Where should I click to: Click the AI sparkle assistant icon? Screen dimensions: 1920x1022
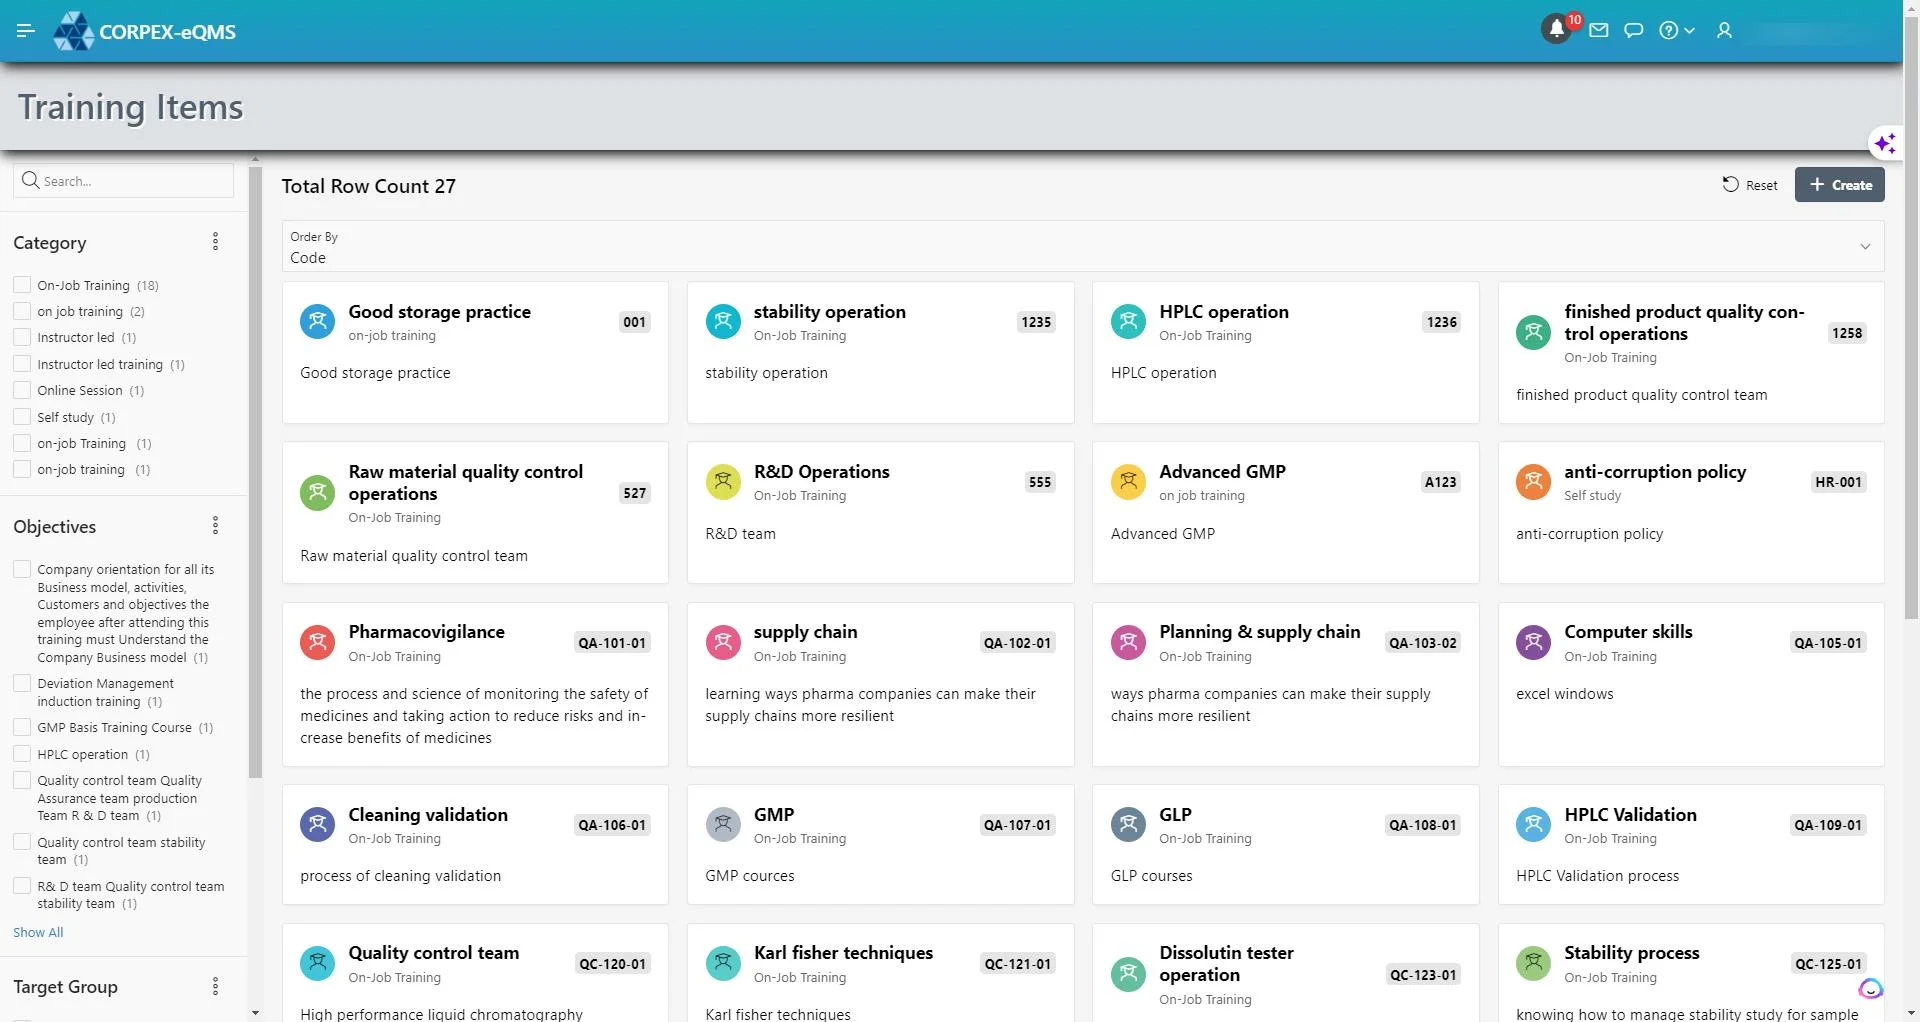pos(1884,143)
